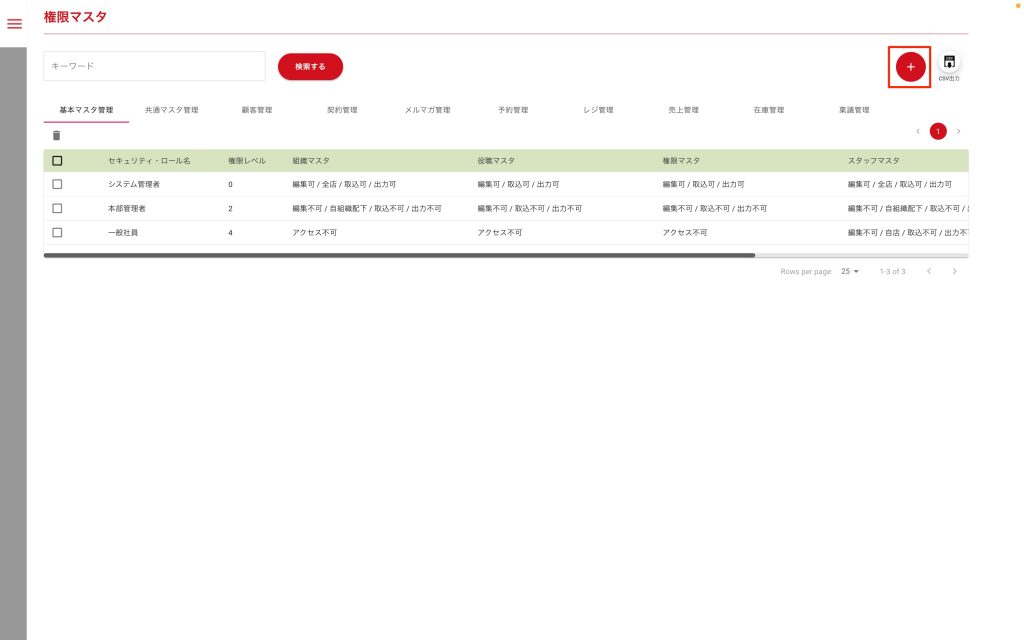This screenshot has width=1024, height=640.
Task: Select the 本部管理者 row checkbox
Action: [57, 208]
